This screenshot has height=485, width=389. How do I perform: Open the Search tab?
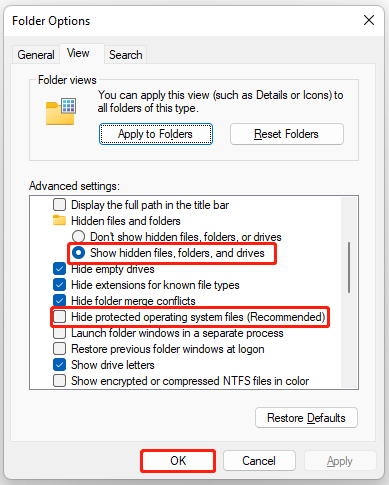pos(126,55)
